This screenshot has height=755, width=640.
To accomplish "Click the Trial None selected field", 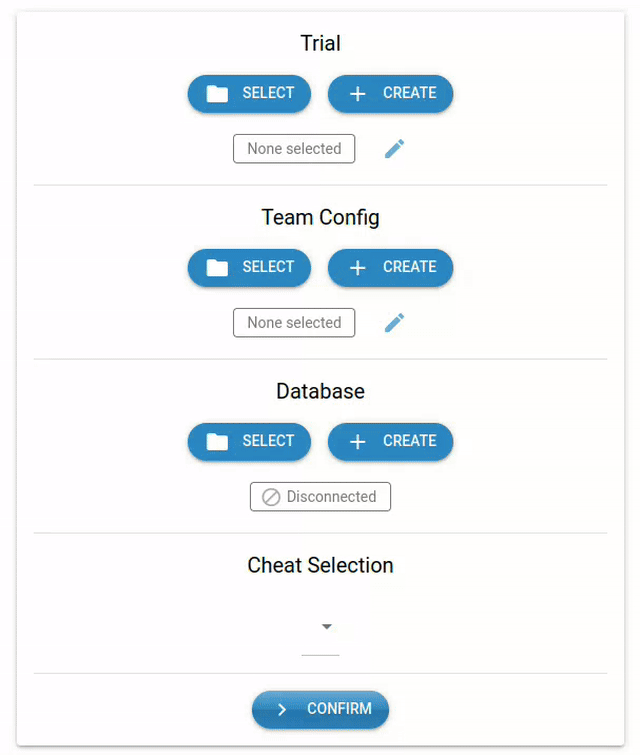I will [294, 149].
